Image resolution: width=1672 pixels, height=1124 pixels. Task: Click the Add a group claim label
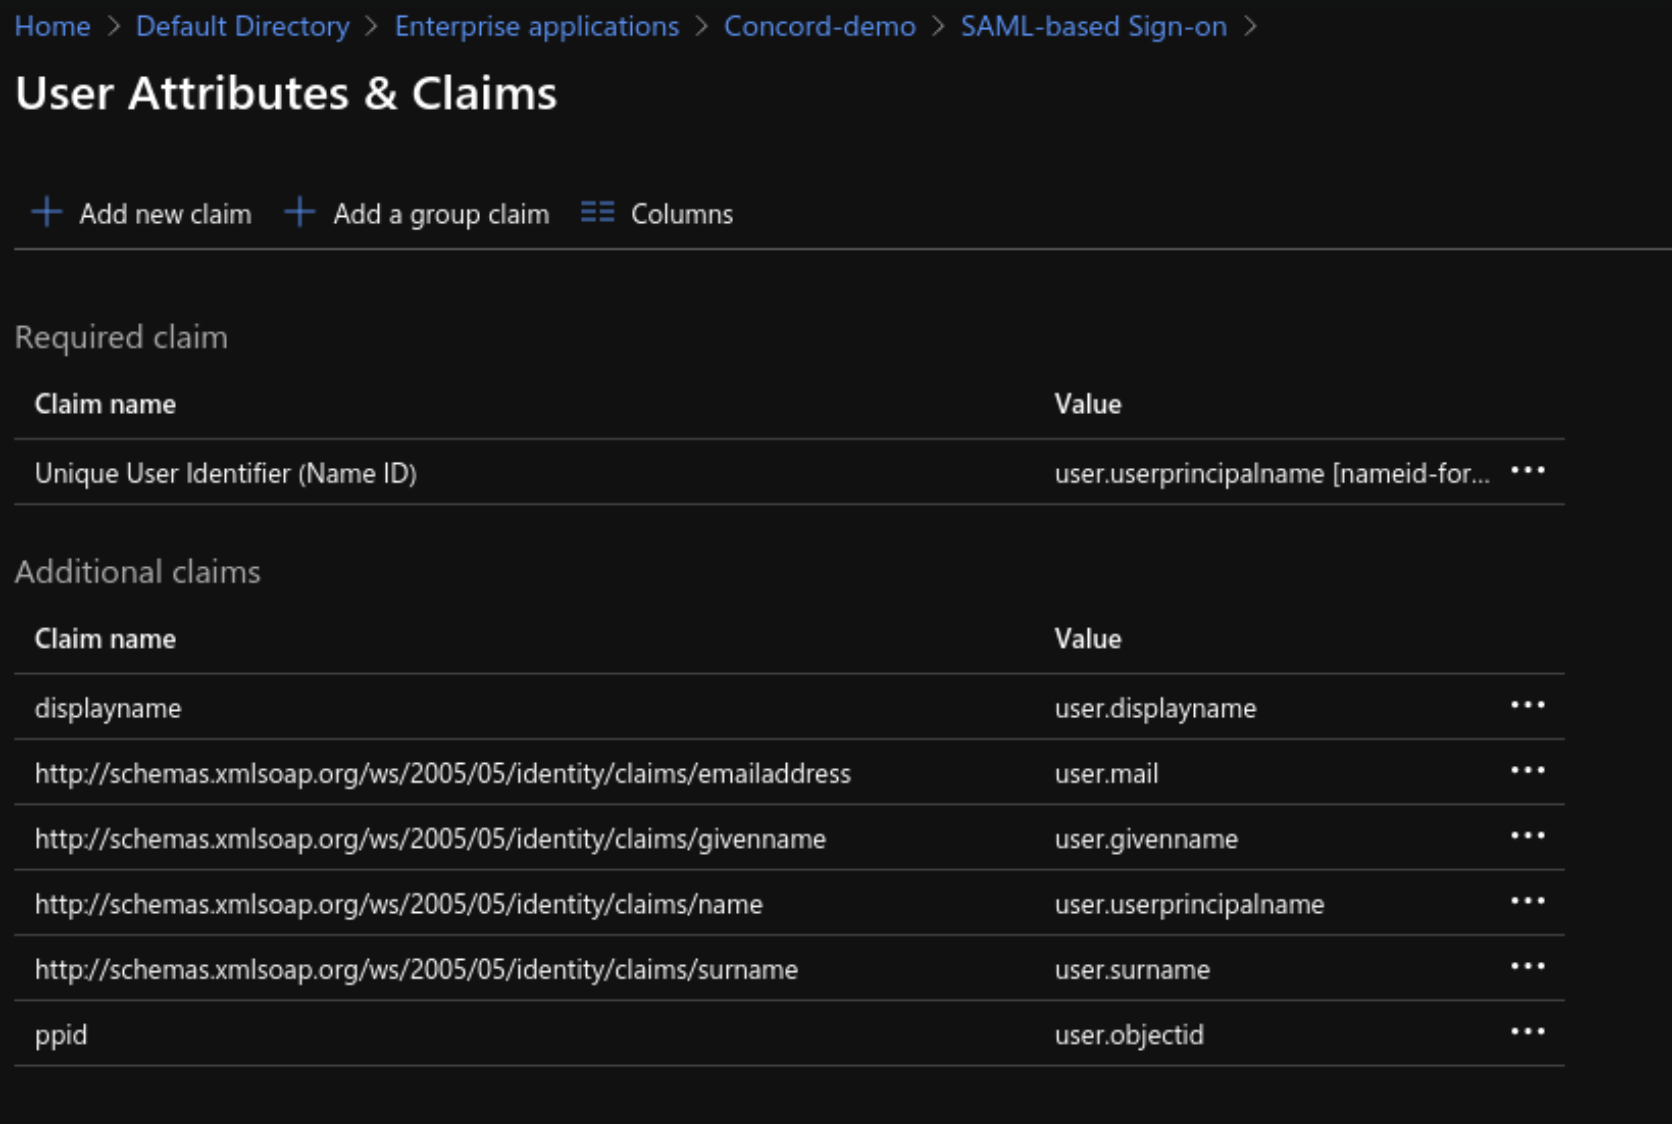tap(441, 214)
